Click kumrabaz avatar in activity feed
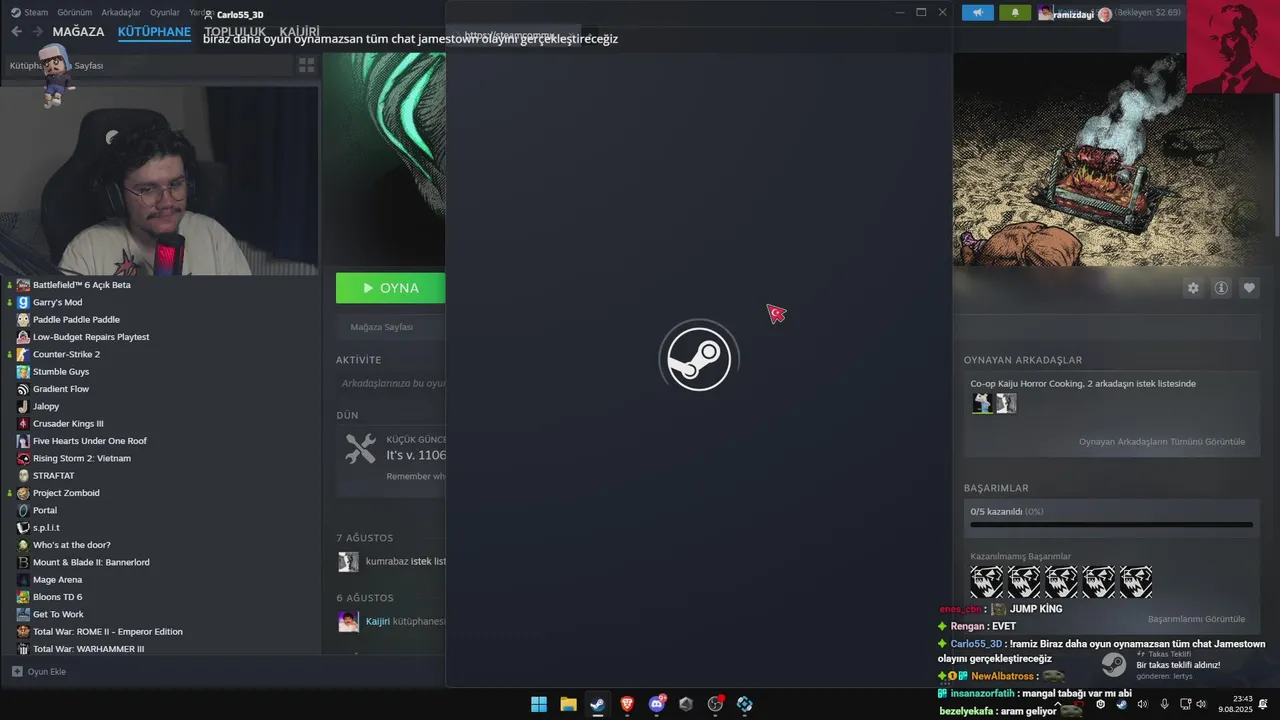The width and height of the screenshot is (1280, 720). coord(348,562)
